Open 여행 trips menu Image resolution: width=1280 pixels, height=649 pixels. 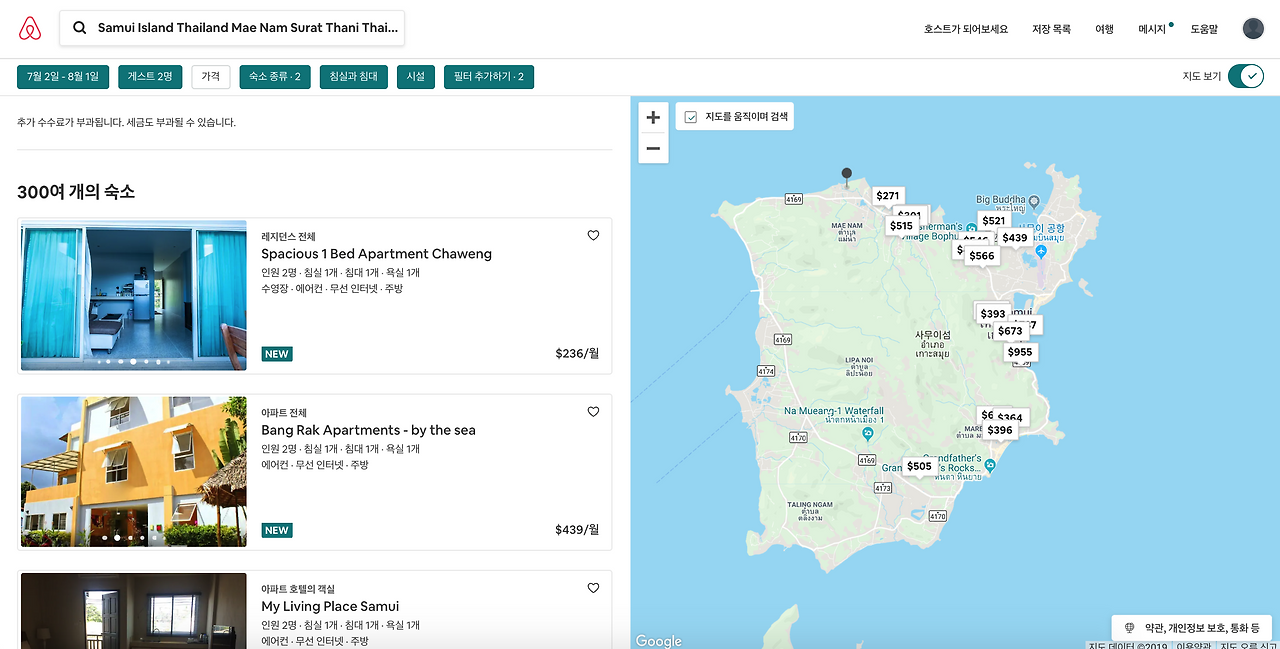coord(1104,29)
